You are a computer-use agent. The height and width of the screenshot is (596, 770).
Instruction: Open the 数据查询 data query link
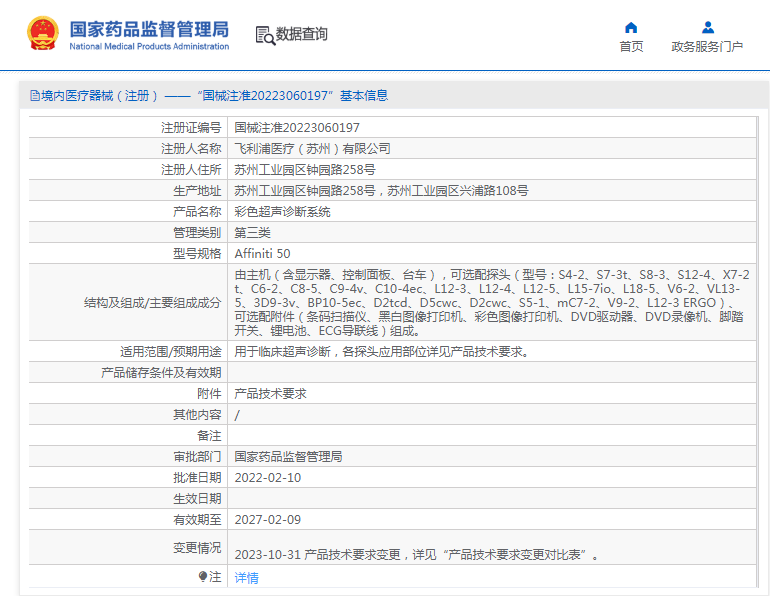pyautogui.click(x=302, y=34)
